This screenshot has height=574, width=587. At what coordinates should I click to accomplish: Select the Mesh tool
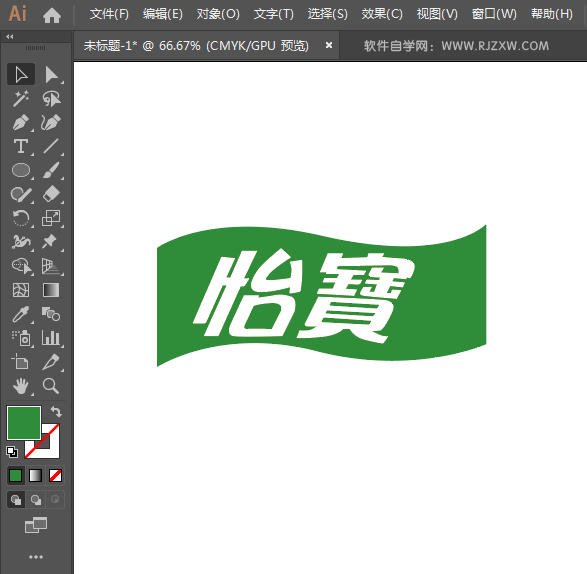pos(21,290)
